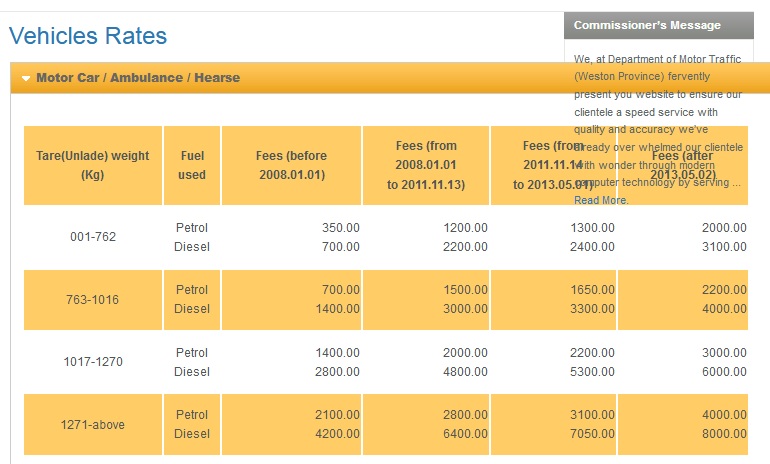Click the 1200.00 fee value
The width and height of the screenshot is (770, 464).
click(465, 228)
